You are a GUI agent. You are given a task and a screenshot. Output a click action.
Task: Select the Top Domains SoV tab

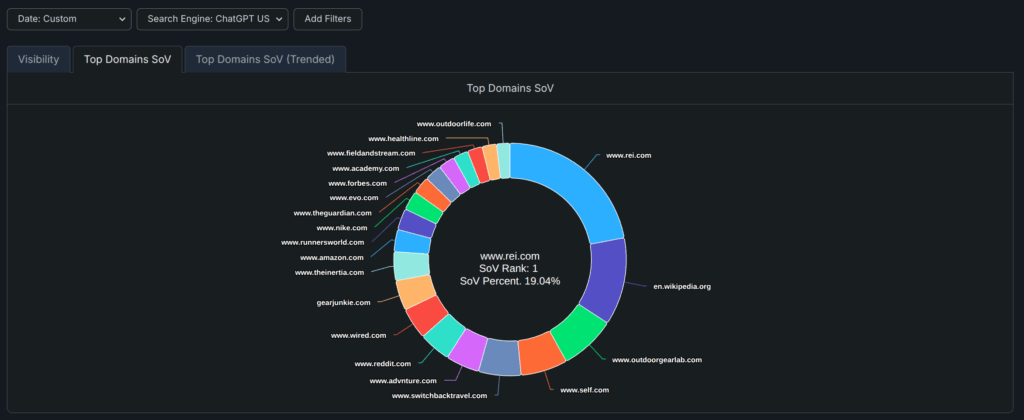click(x=127, y=59)
